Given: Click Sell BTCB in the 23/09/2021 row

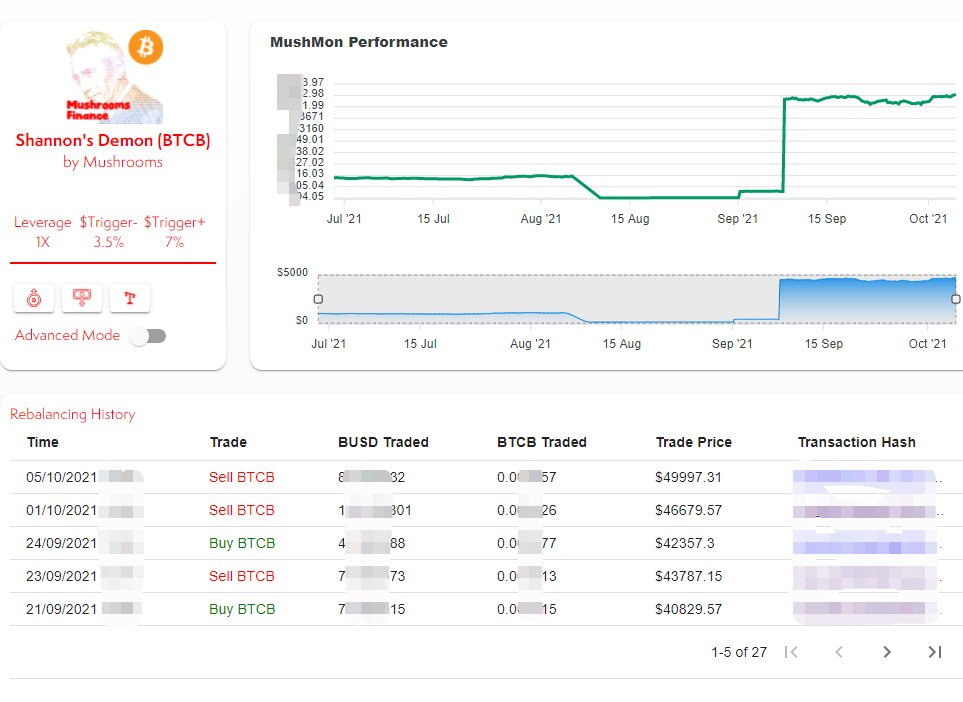Looking at the screenshot, I should [241, 576].
